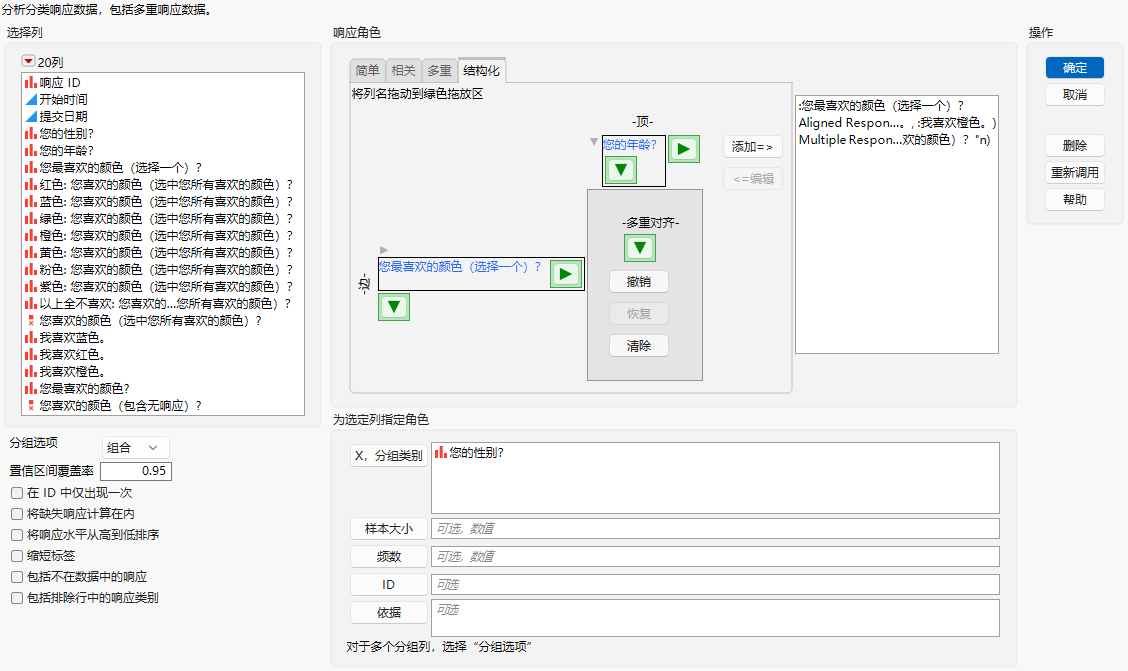The width and height of the screenshot is (1128, 671).
Task: Click the 取消 button
Action: 1075,94
